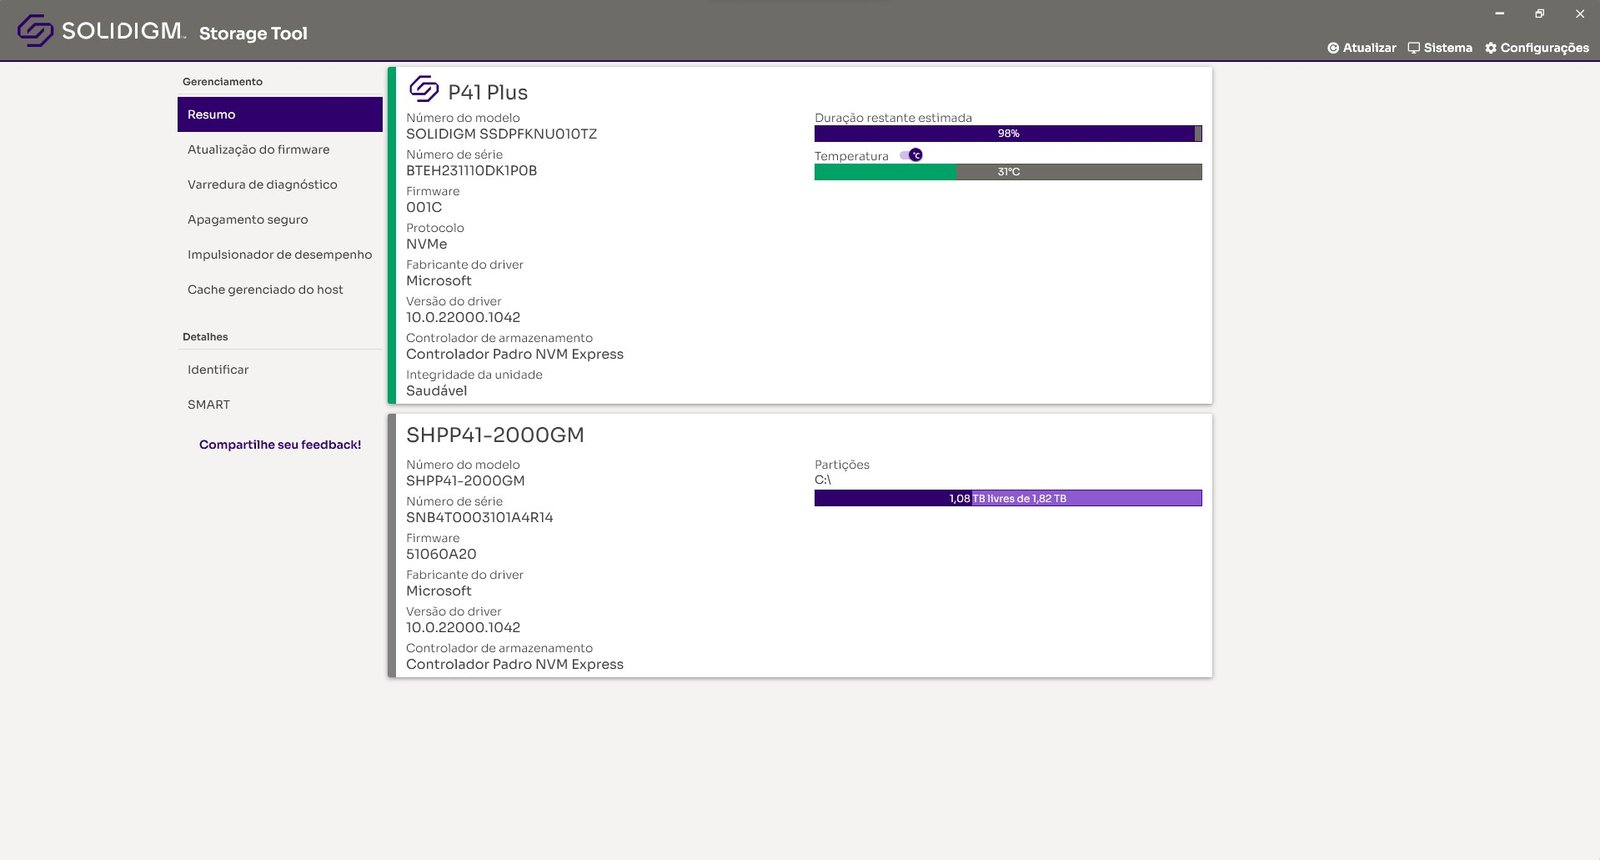
Task: Open Configurações via the gear icon
Action: point(1491,48)
